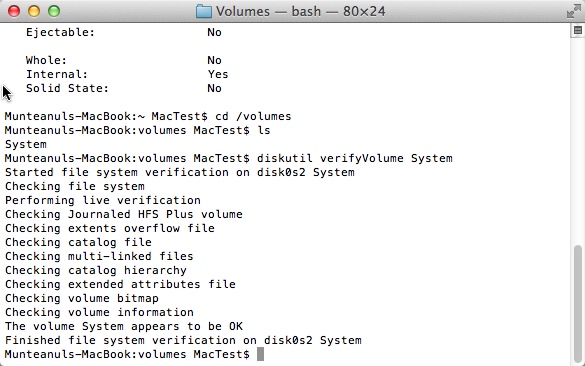Click the last 'Munteanuls-MacBook:volumes MacTest$' prompt
Screen dimensions: 585x366
[127, 354]
